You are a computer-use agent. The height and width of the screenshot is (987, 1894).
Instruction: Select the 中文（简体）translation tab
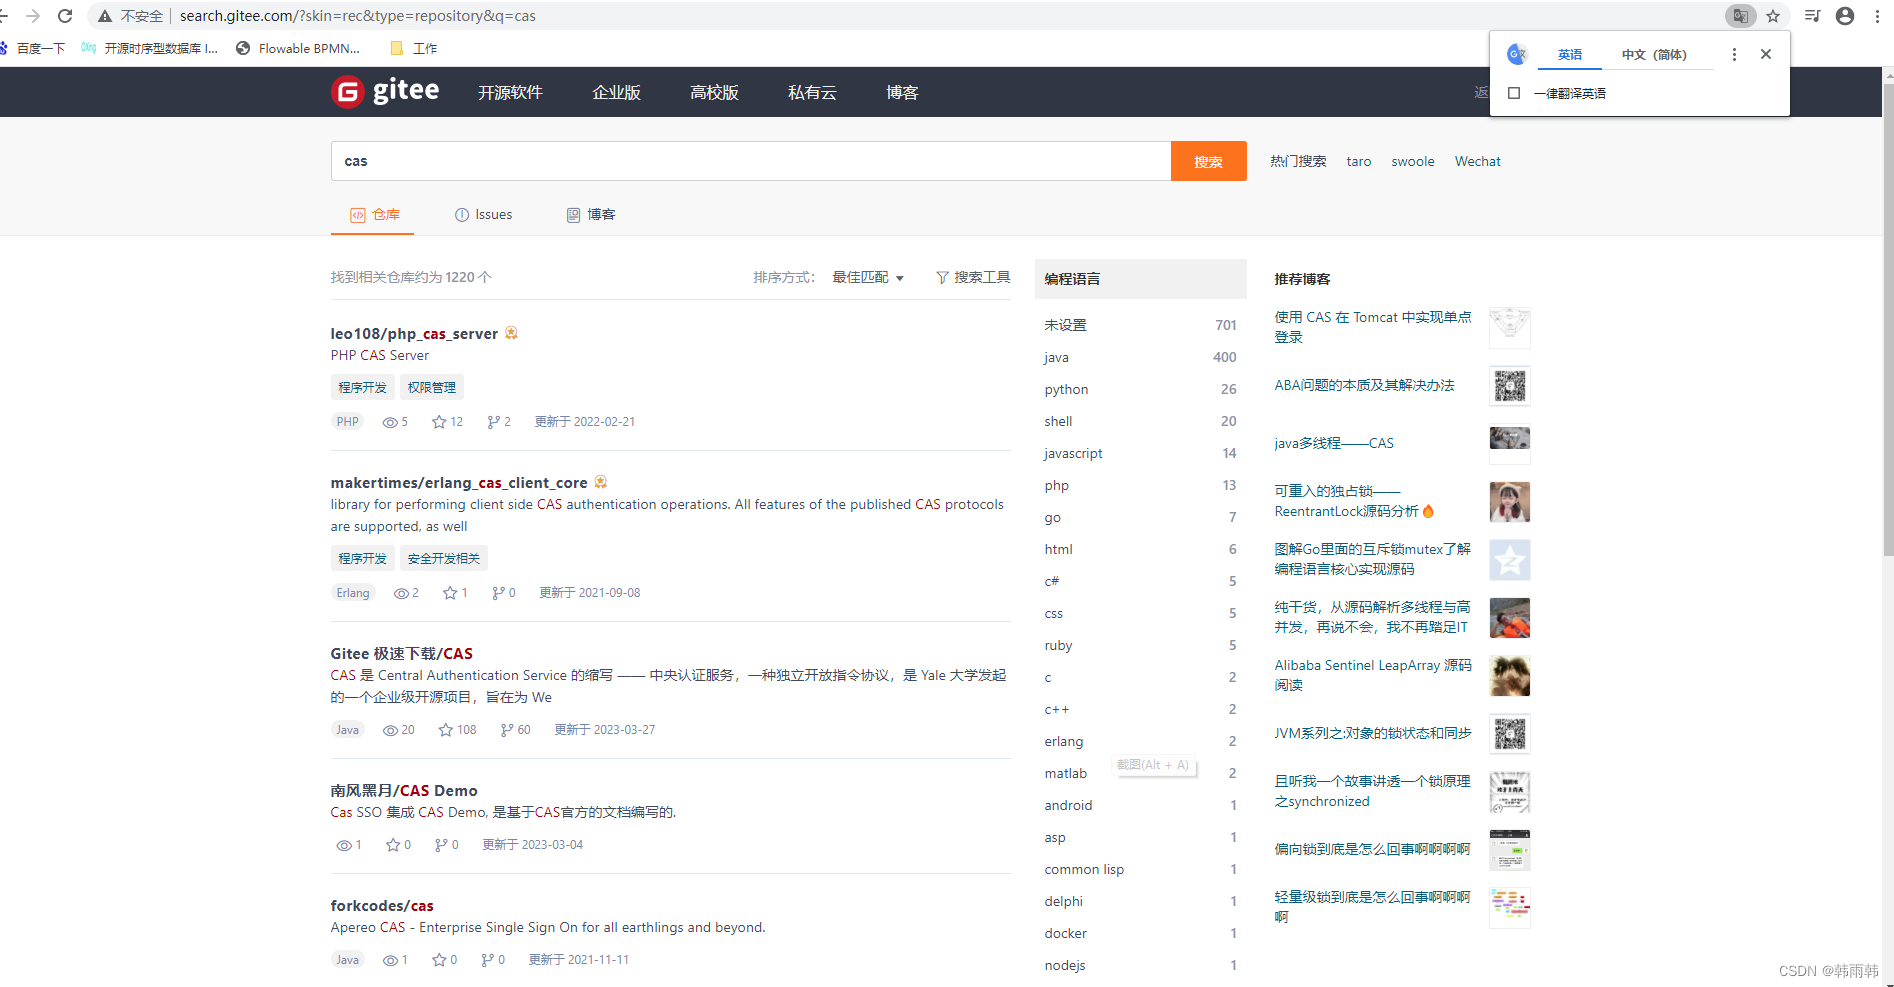click(x=1656, y=54)
